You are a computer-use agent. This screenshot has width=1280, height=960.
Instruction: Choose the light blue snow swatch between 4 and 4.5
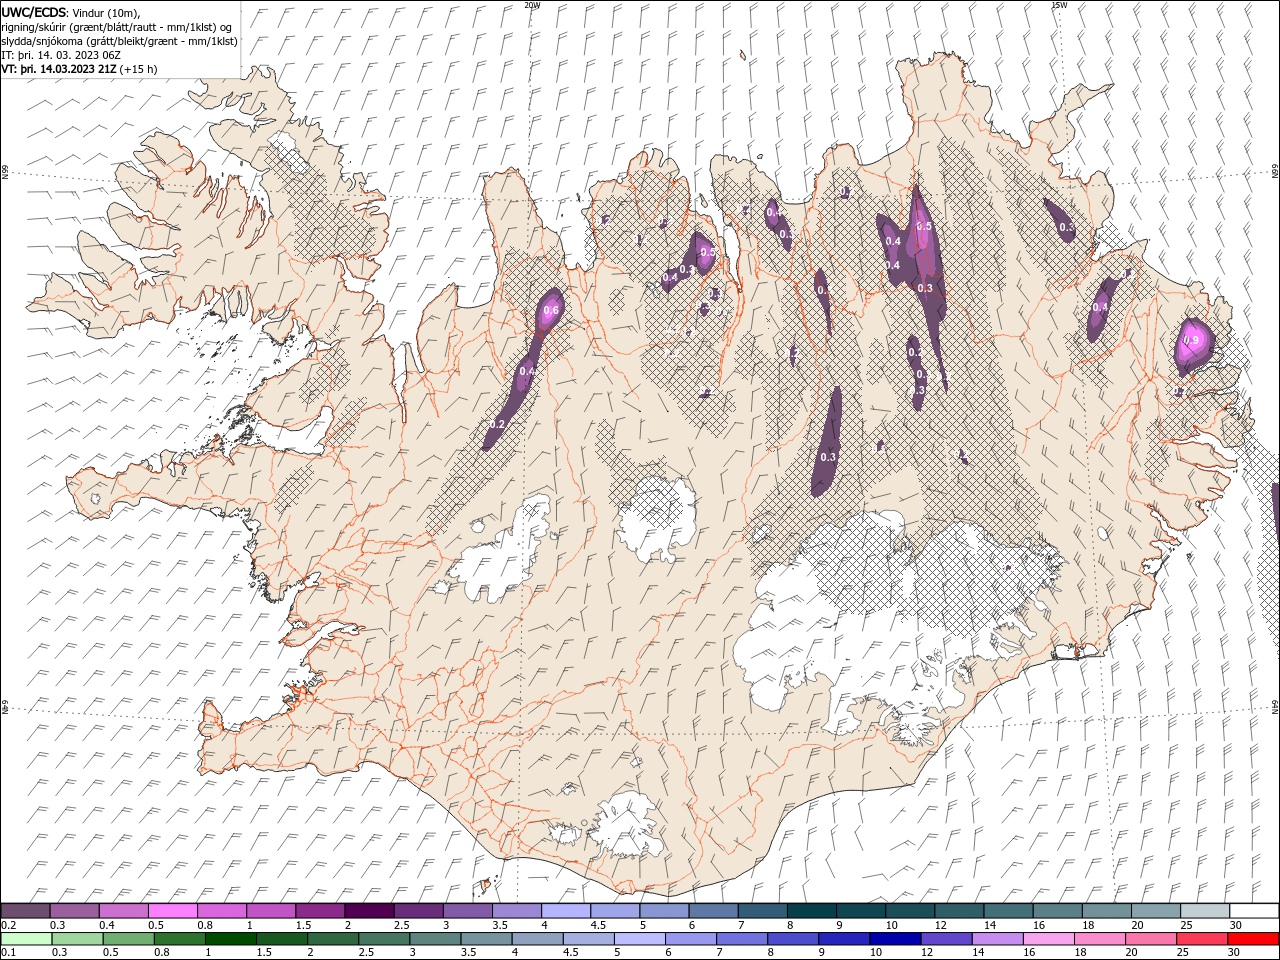click(x=566, y=911)
